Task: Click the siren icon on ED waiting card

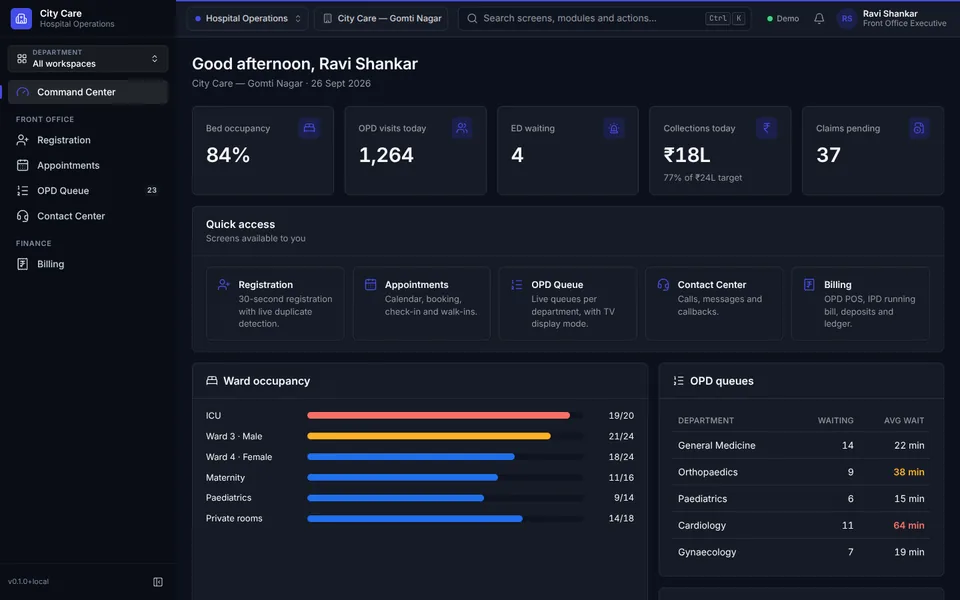Action: (x=614, y=128)
